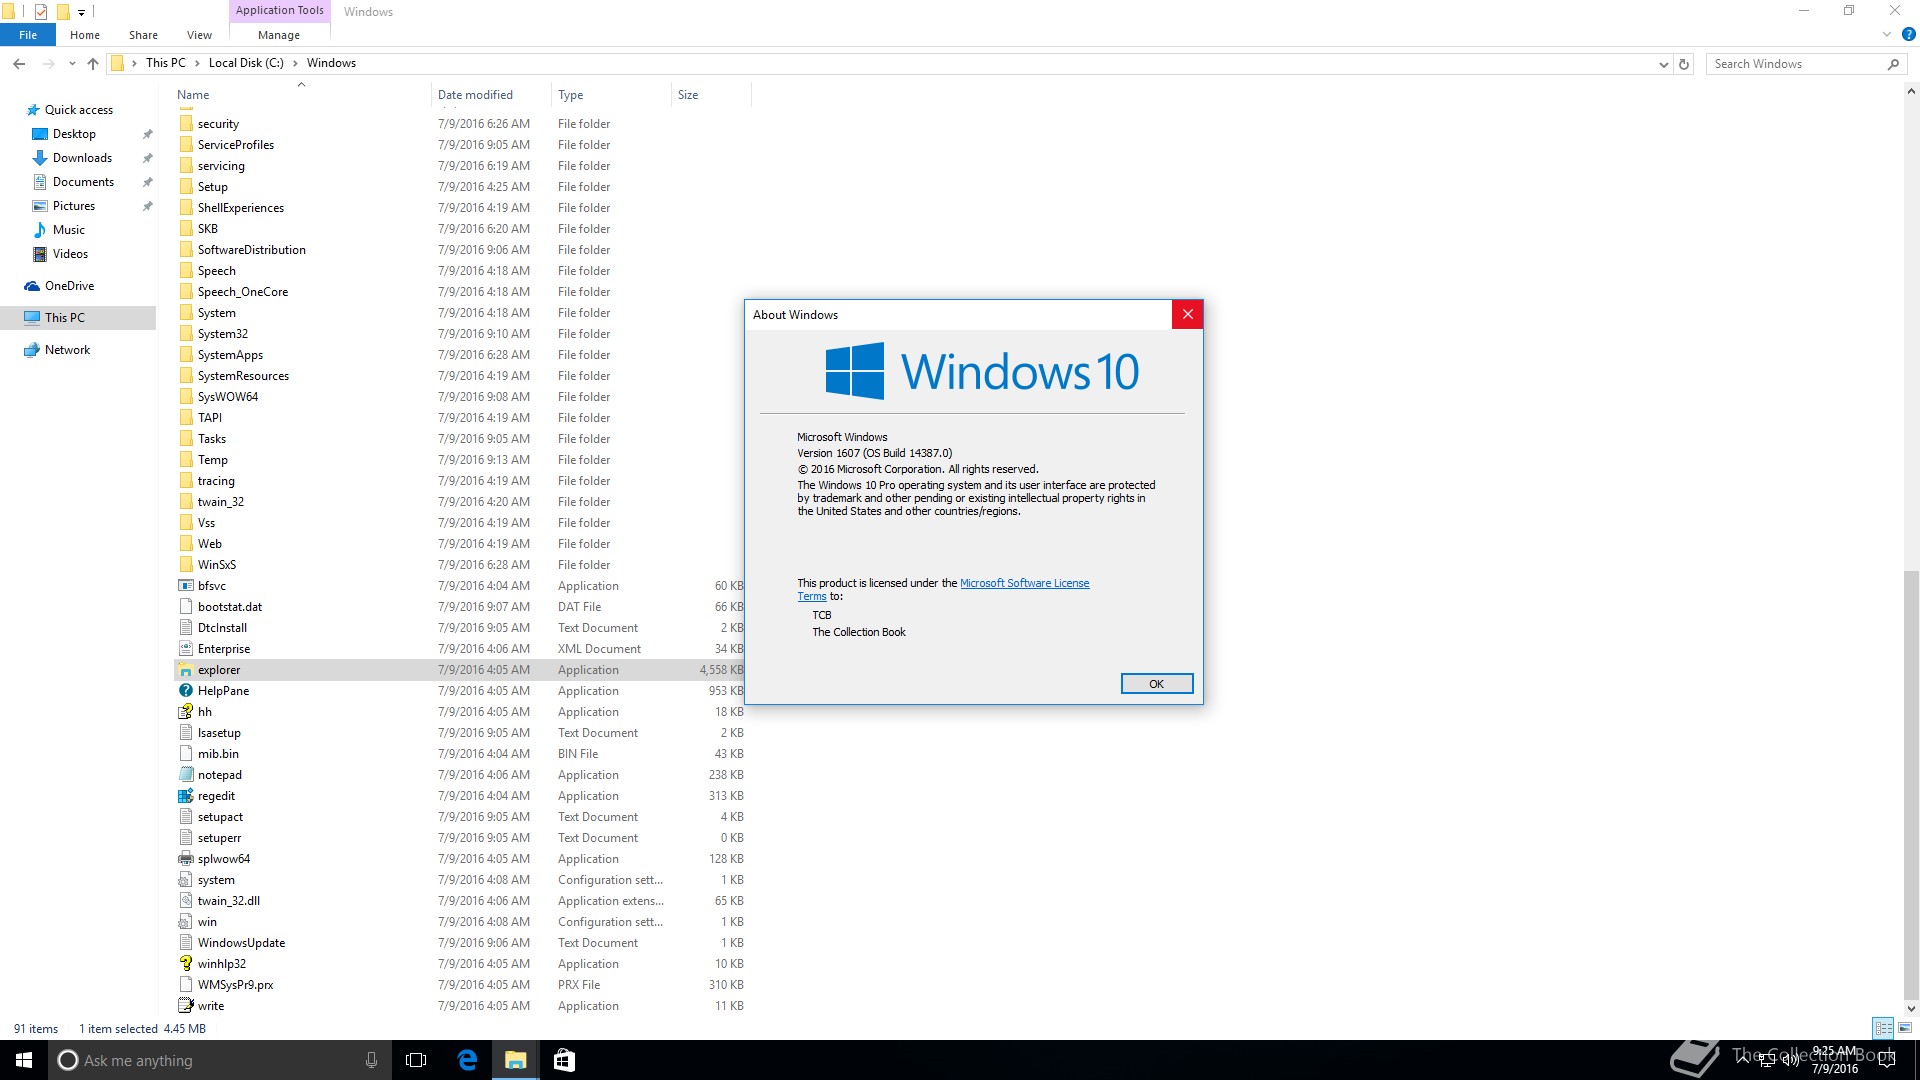Open Task View on taskbar
This screenshot has width=1920, height=1080.
pyautogui.click(x=416, y=1060)
